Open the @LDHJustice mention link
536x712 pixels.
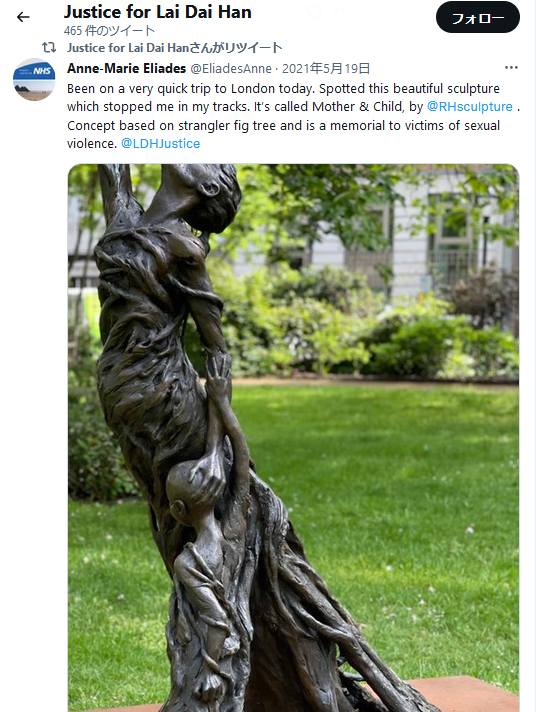coord(160,143)
